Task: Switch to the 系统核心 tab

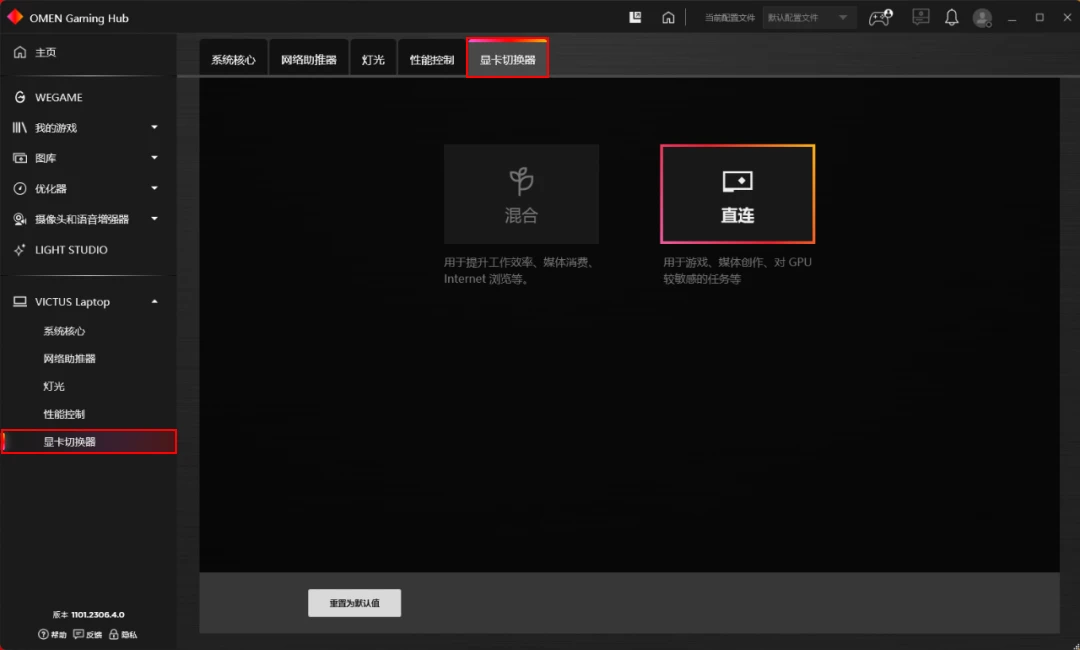Action: tap(233, 59)
